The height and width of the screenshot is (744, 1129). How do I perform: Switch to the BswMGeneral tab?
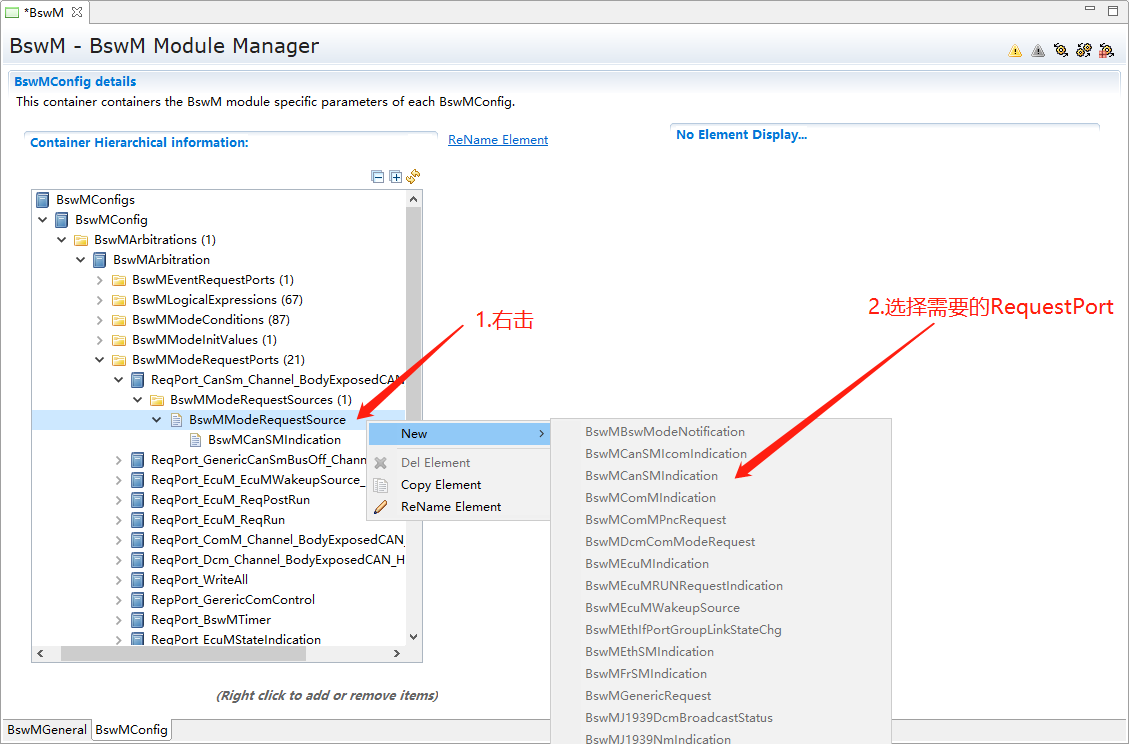[46, 730]
